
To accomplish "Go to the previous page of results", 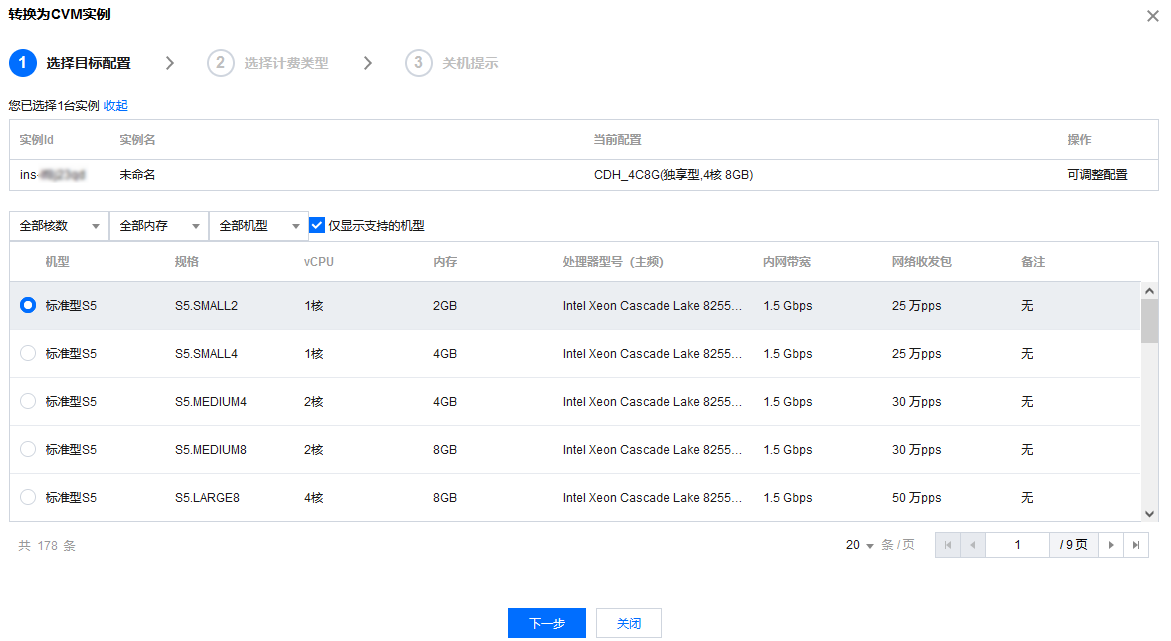I will point(972,545).
